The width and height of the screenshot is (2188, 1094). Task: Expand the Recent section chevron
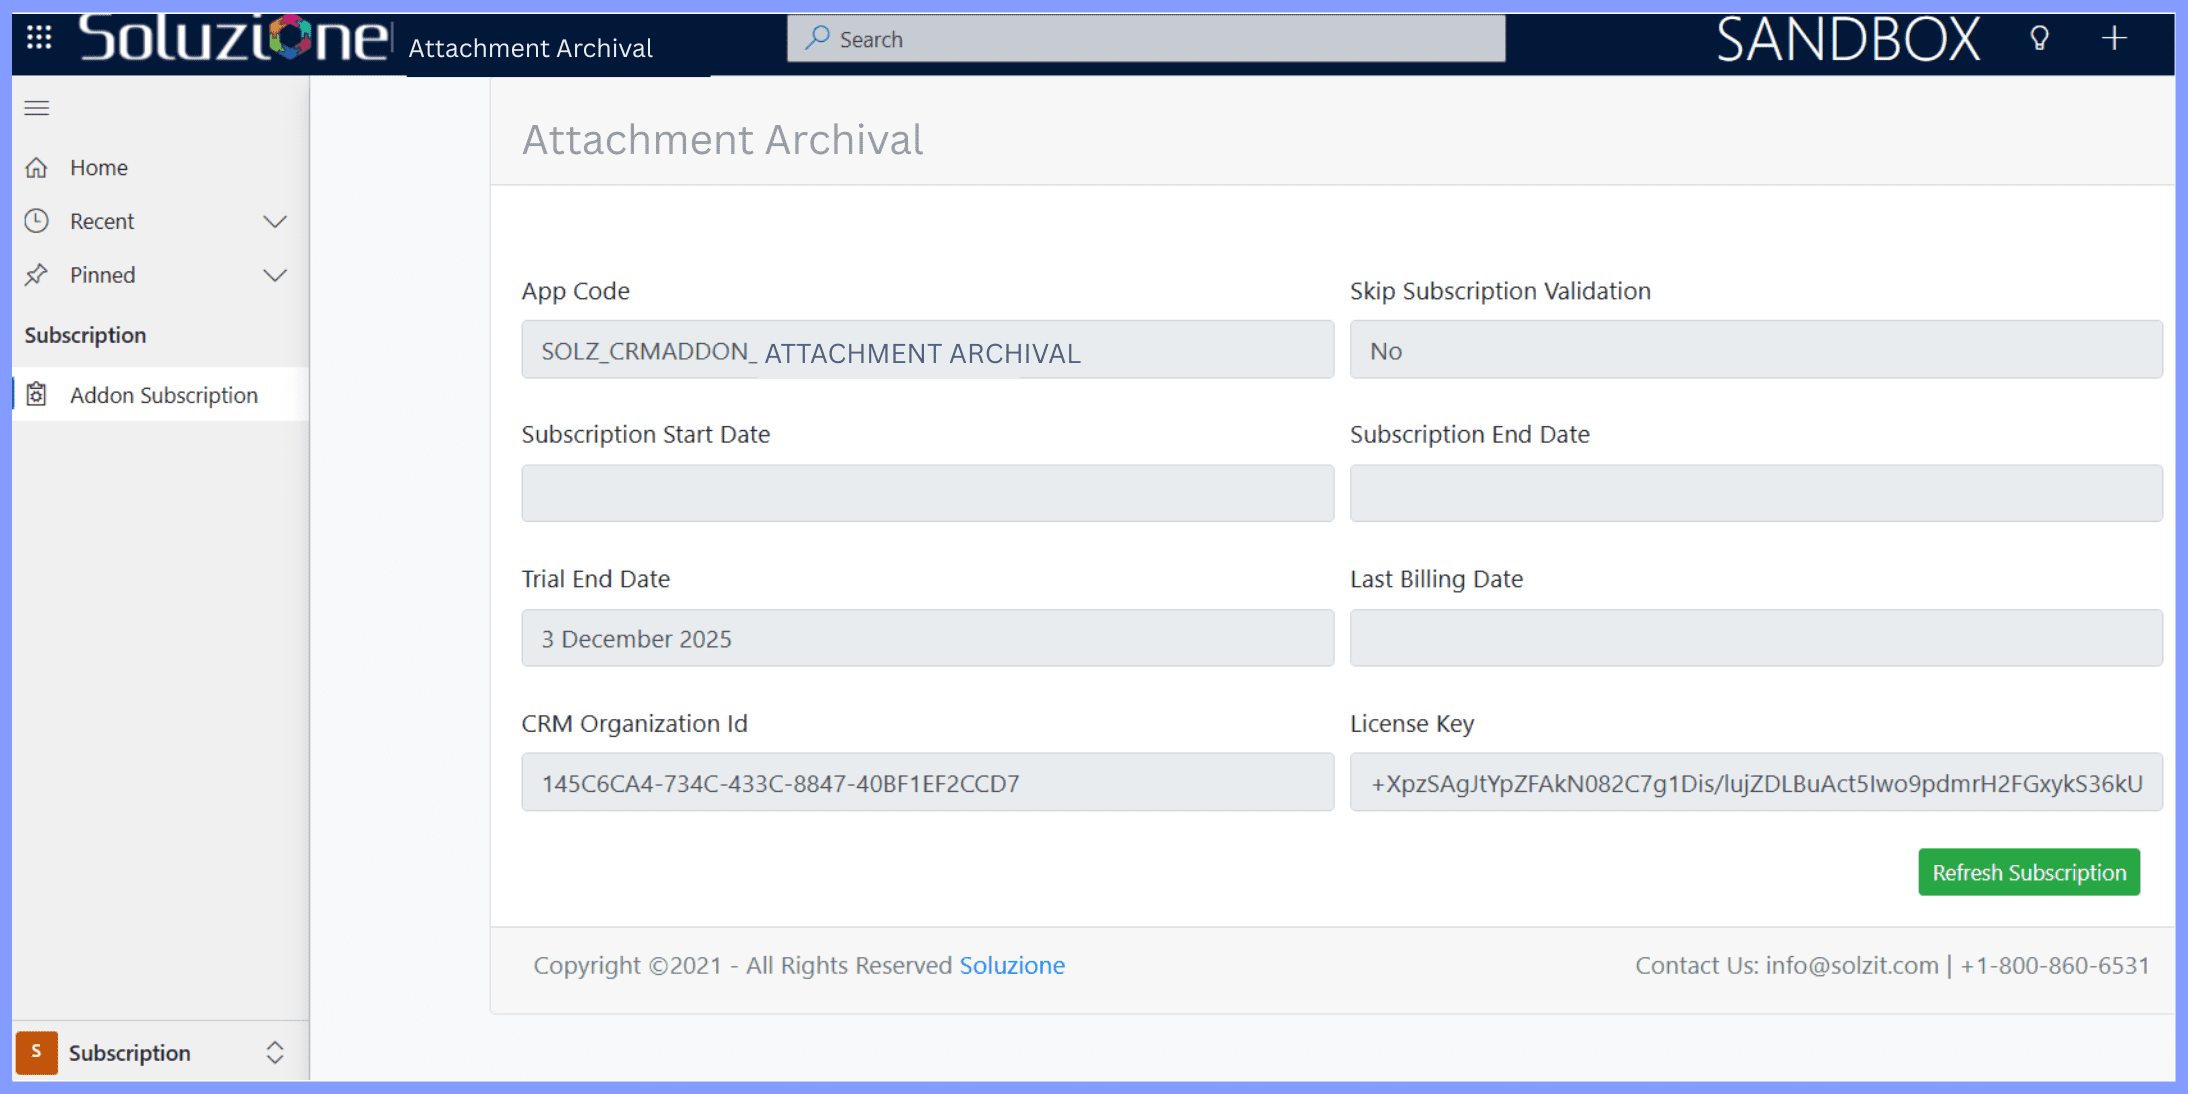[275, 221]
